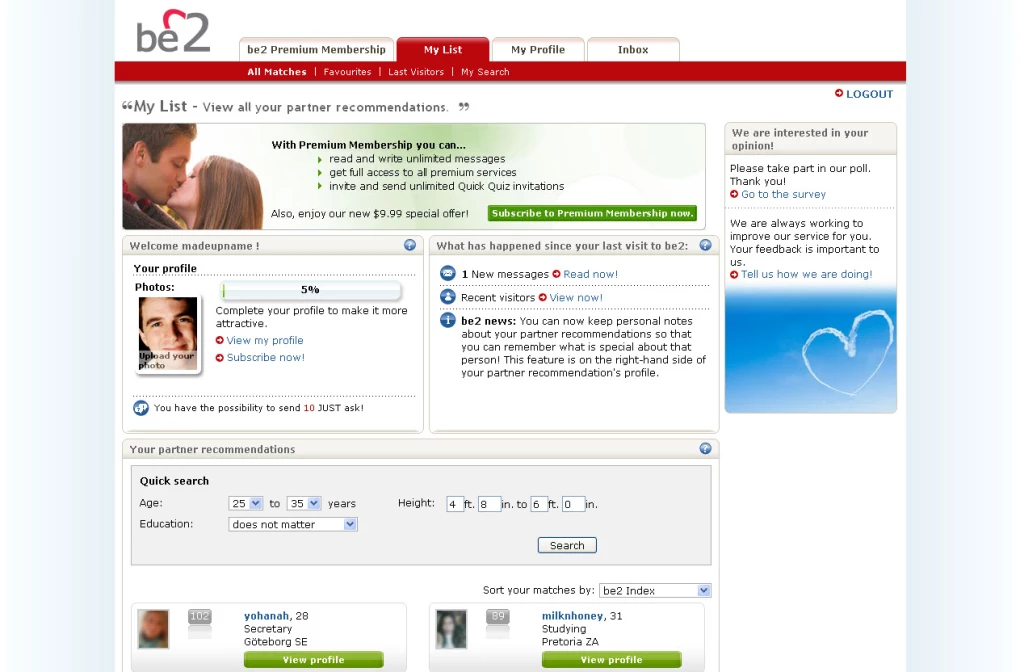This screenshot has width=1020, height=672.
Task: Expand the Education dropdown
Action: (x=293, y=524)
